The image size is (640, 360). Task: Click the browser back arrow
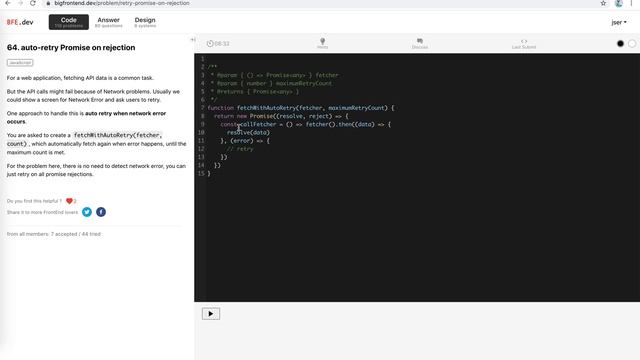click(x=8, y=3)
